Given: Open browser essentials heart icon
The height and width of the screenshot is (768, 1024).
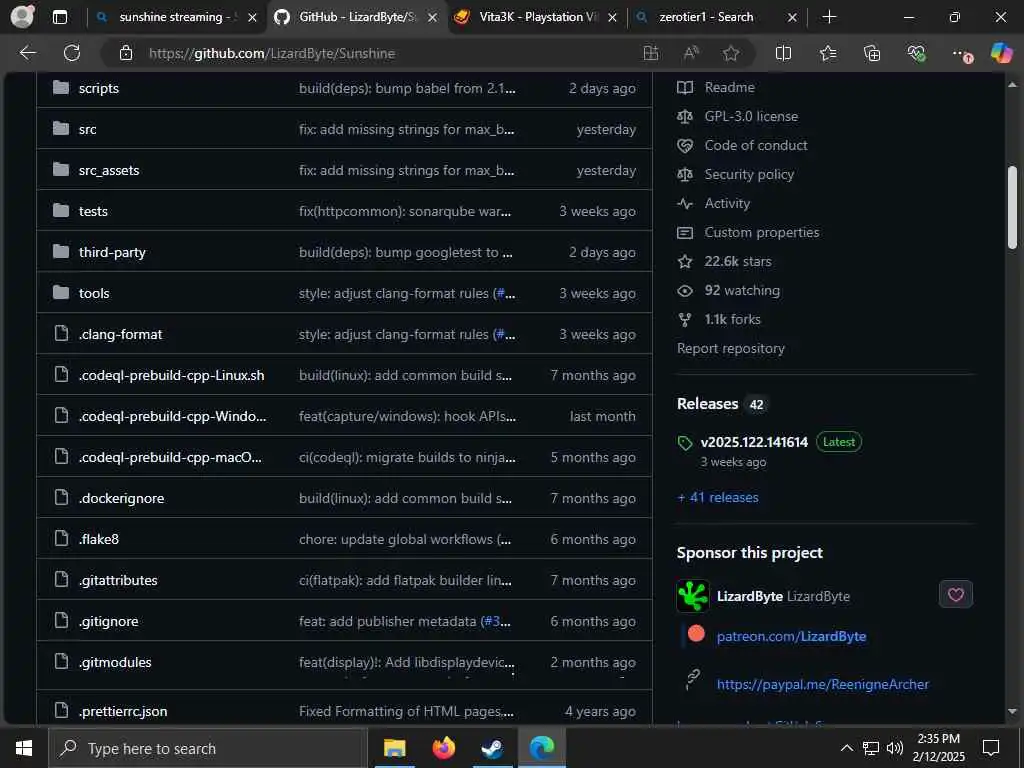Looking at the screenshot, I should (916, 54).
